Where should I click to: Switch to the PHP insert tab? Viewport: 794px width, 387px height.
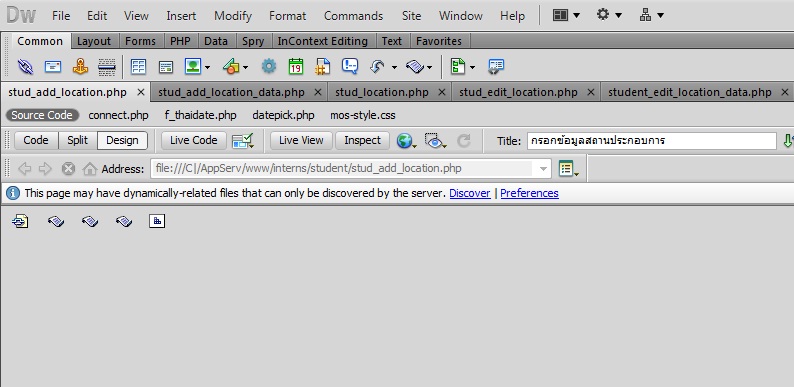pyautogui.click(x=180, y=41)
